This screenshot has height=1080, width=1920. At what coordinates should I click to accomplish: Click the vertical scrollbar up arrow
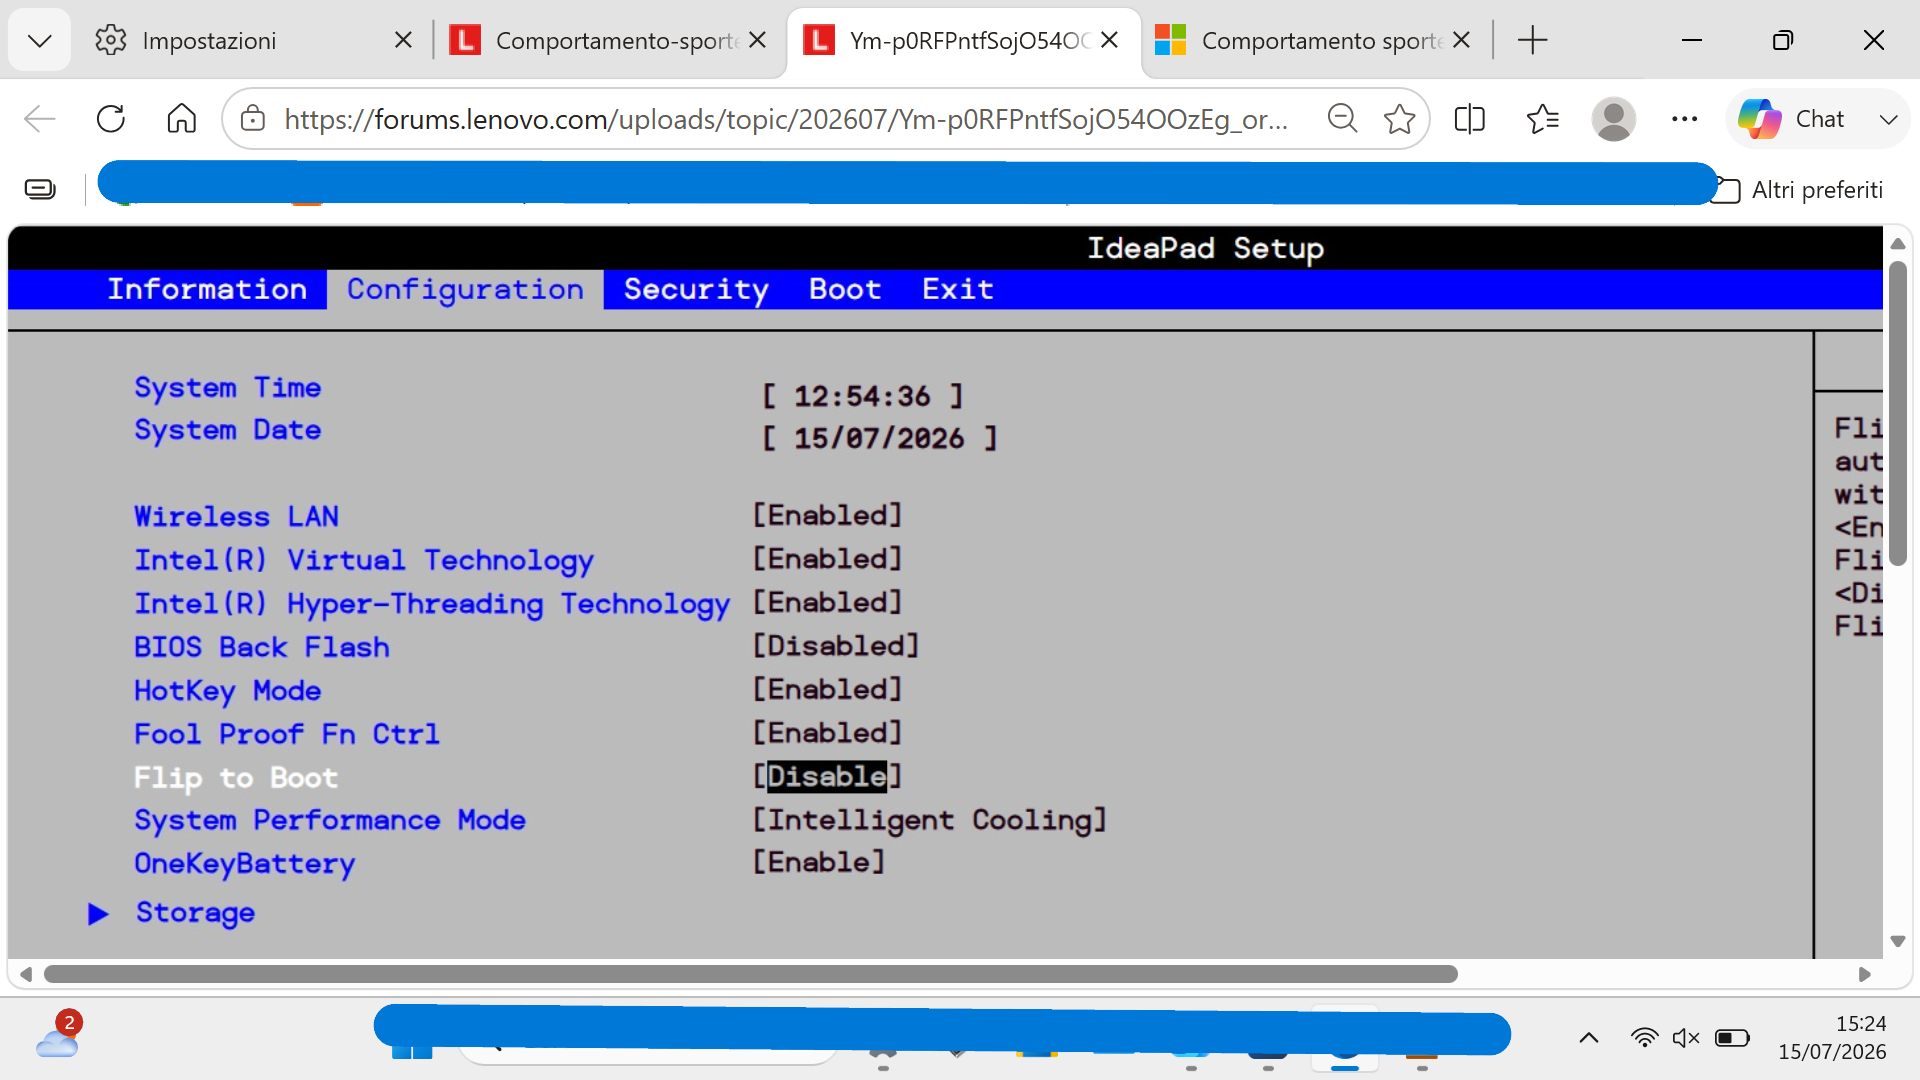click(1897, 244)
